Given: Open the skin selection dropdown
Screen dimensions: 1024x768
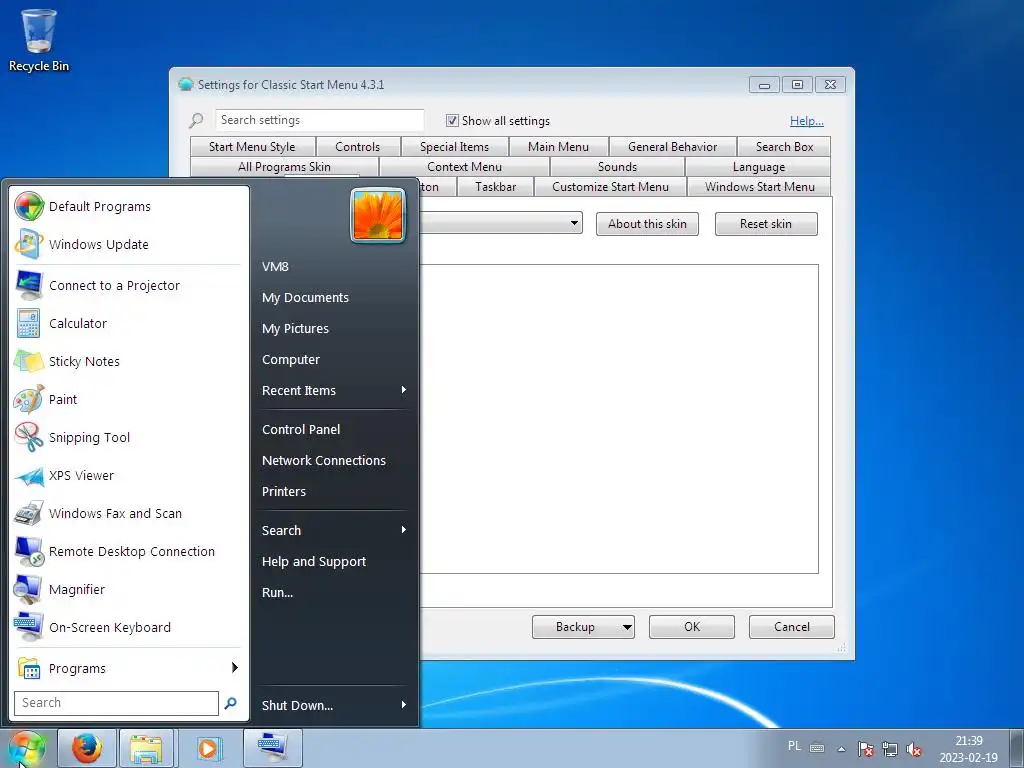Looking at the screenshot, I should (x=574, y=223).
